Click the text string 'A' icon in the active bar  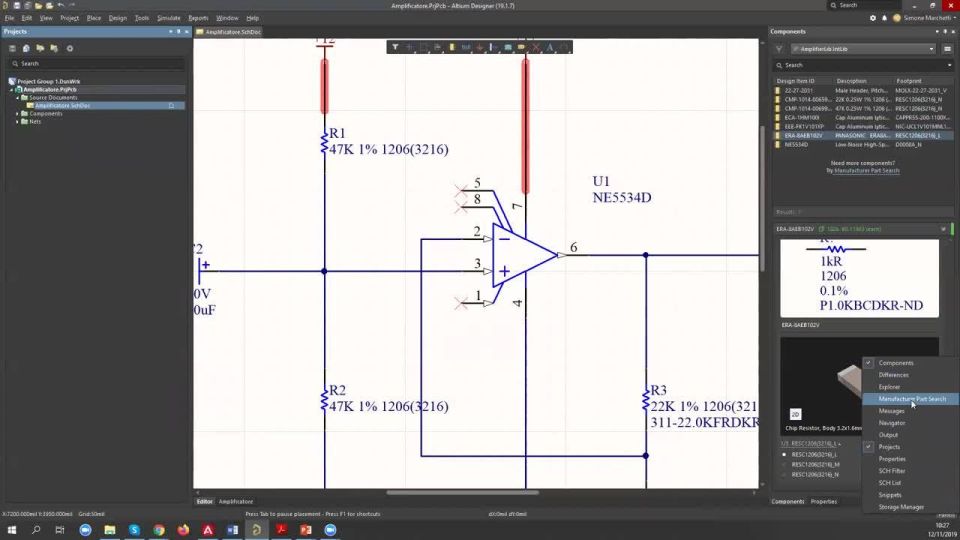coord(550,47)
